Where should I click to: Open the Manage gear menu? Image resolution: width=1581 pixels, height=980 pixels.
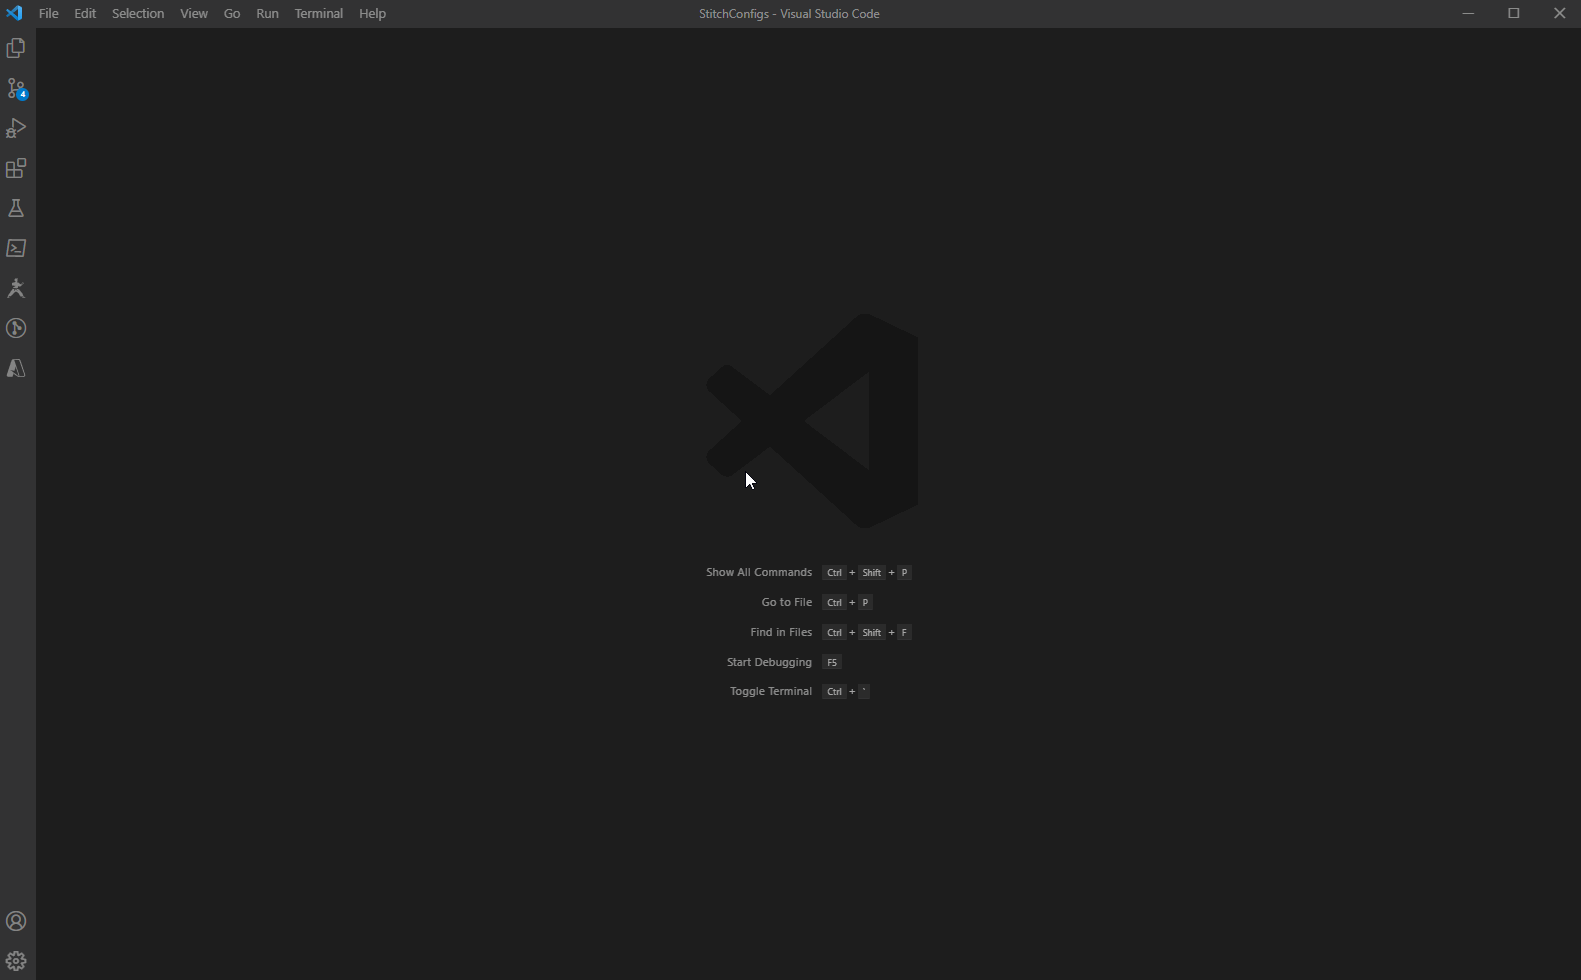pos(16,961)
